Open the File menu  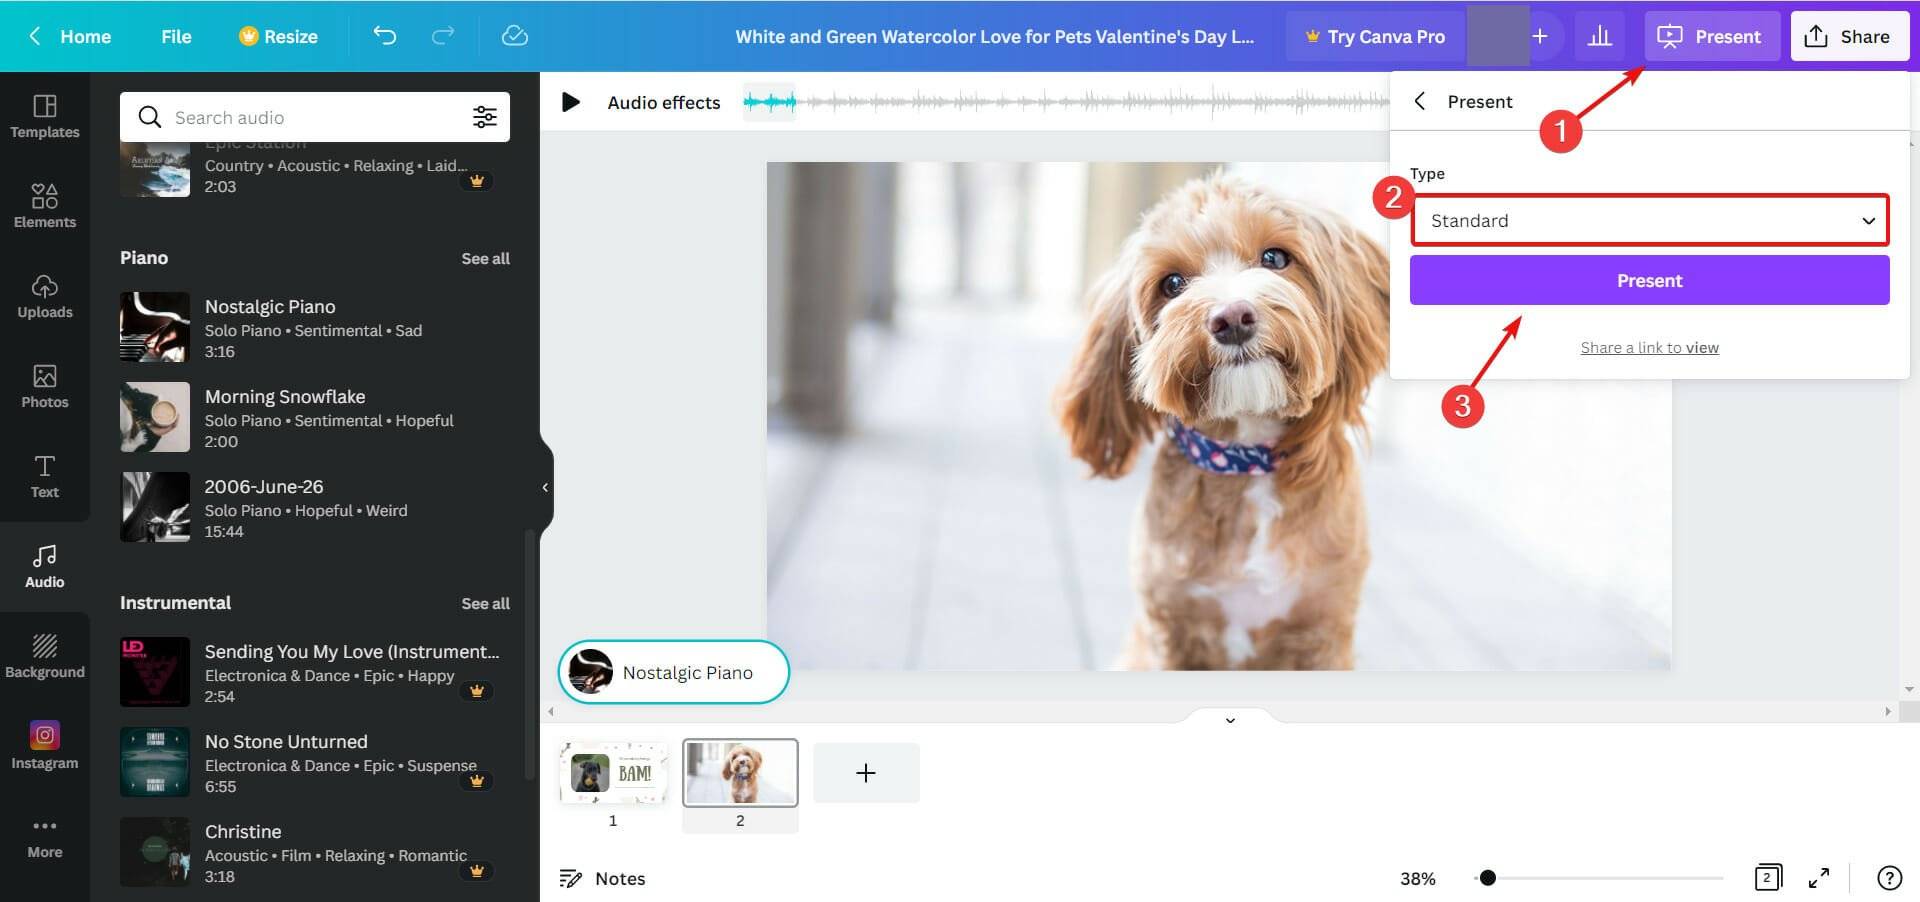tap(176, 36)
